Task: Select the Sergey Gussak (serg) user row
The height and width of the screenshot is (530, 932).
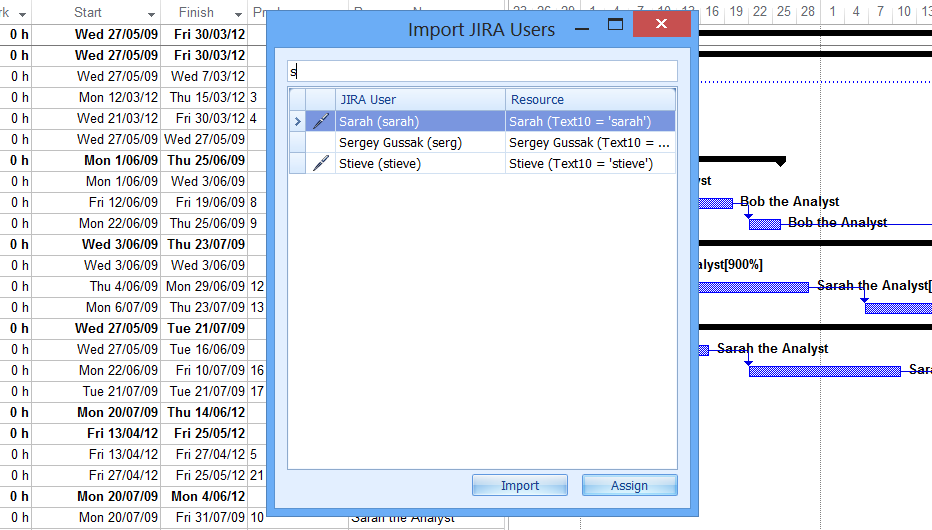Action: click(x=420, y=143)
